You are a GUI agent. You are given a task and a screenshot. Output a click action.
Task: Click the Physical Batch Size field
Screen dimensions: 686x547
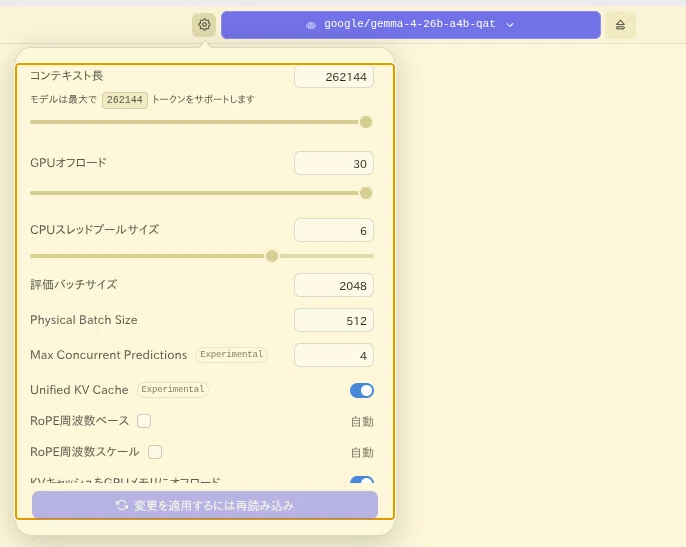click(x=334, y=320)
